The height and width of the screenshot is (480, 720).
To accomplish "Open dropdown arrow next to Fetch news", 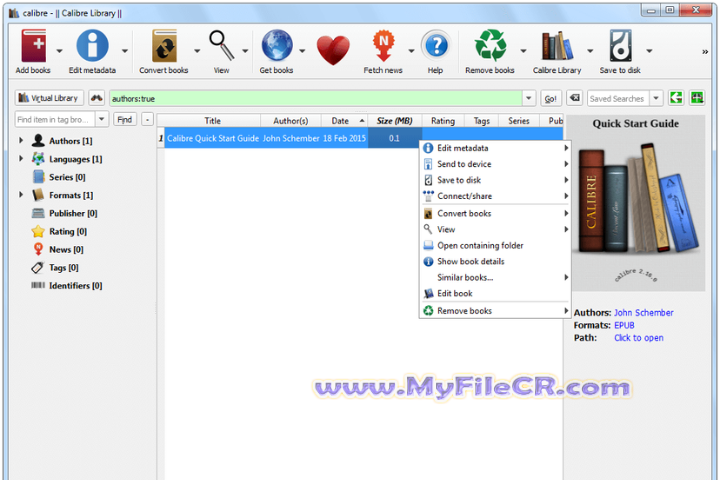I will [x=411, y=51].
